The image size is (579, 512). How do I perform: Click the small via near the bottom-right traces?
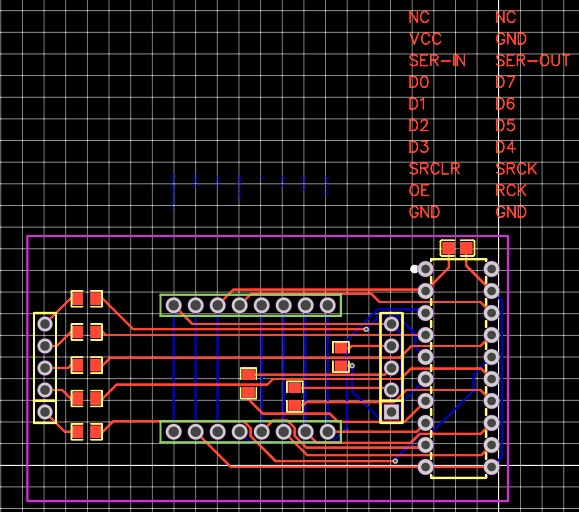(x=395, y=461)
